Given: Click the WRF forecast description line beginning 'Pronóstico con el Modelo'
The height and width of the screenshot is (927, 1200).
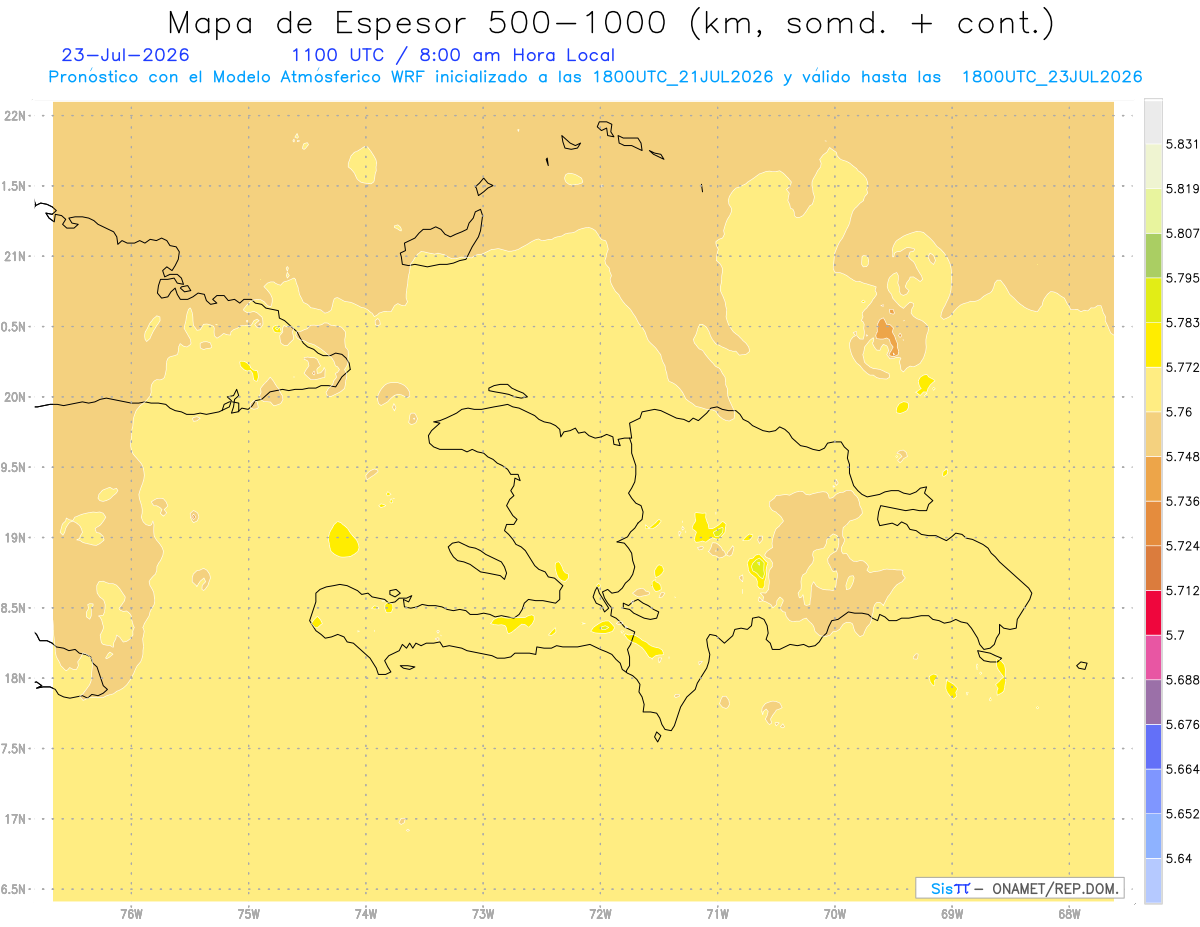Looking at the screenshot, I should coord(595,77).
